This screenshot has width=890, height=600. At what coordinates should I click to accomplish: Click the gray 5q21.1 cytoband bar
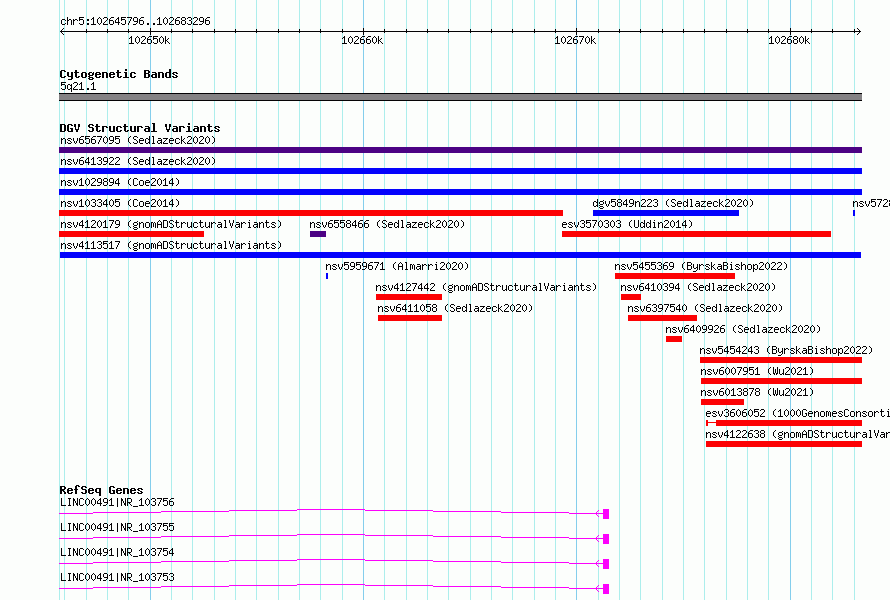point(460,97)
